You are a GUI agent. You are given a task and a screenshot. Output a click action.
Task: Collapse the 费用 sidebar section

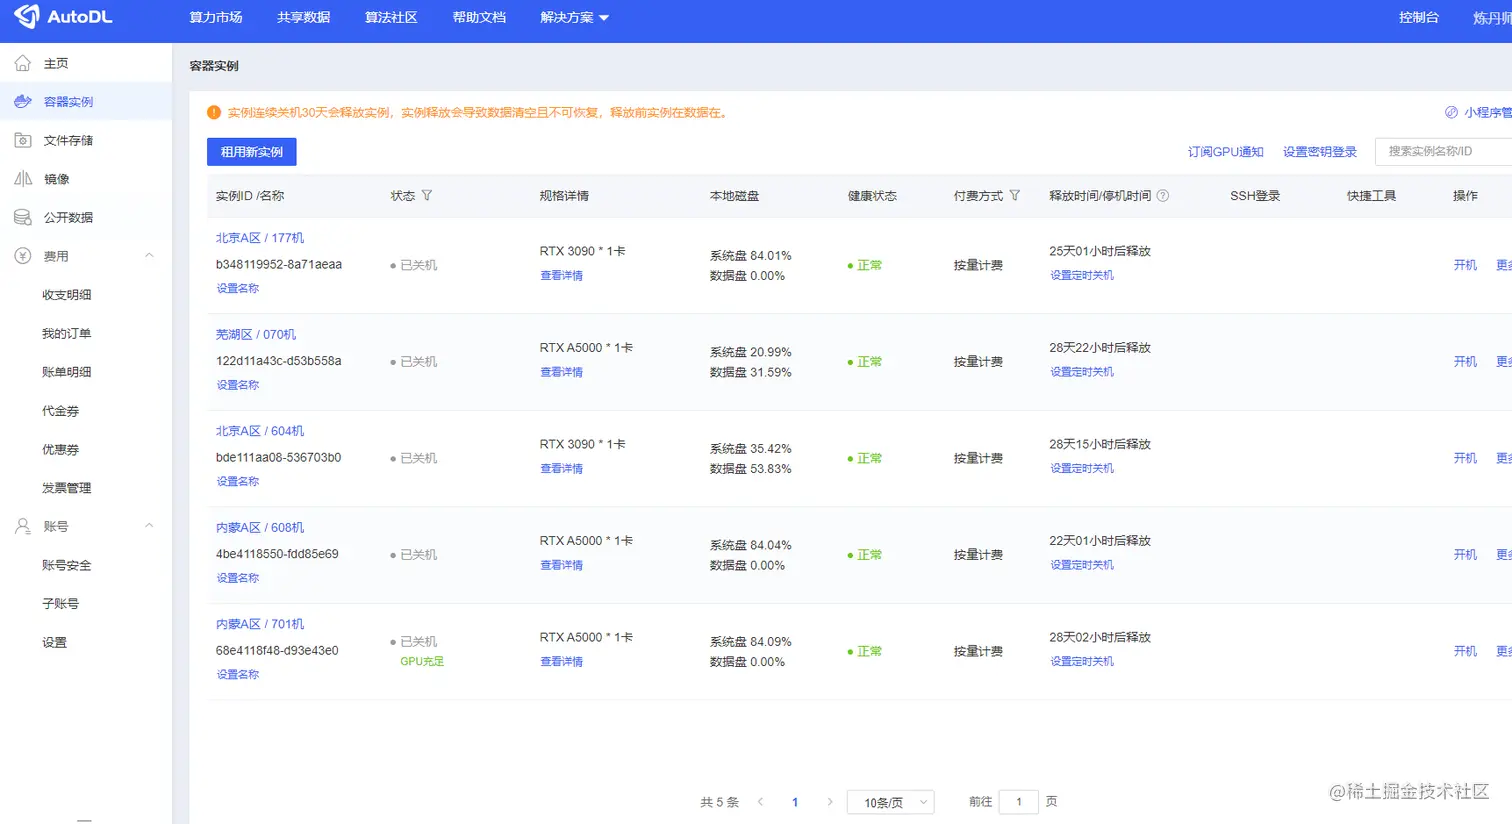click(x=149, y=256)
